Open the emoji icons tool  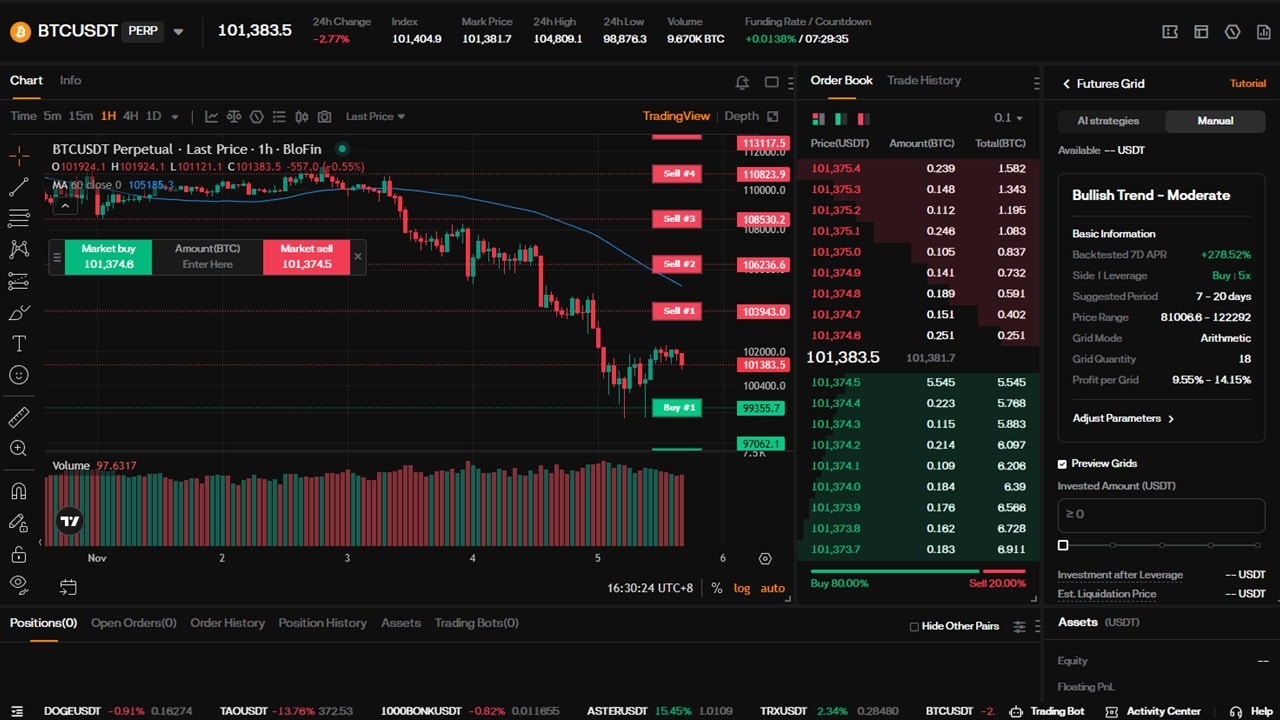click(x=18, y=375)
